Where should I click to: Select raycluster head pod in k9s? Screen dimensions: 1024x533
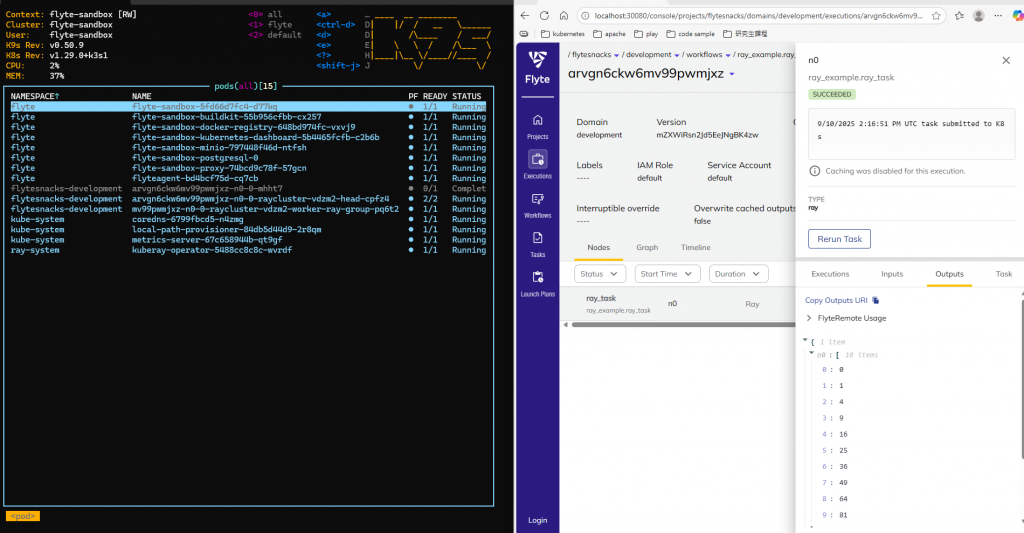248,199
